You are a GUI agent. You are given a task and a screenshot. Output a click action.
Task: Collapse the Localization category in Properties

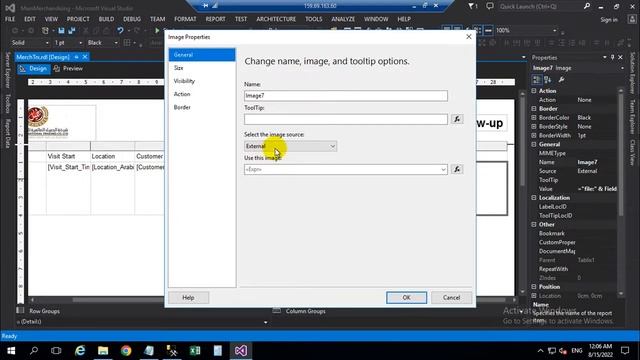tap(534, 198)
